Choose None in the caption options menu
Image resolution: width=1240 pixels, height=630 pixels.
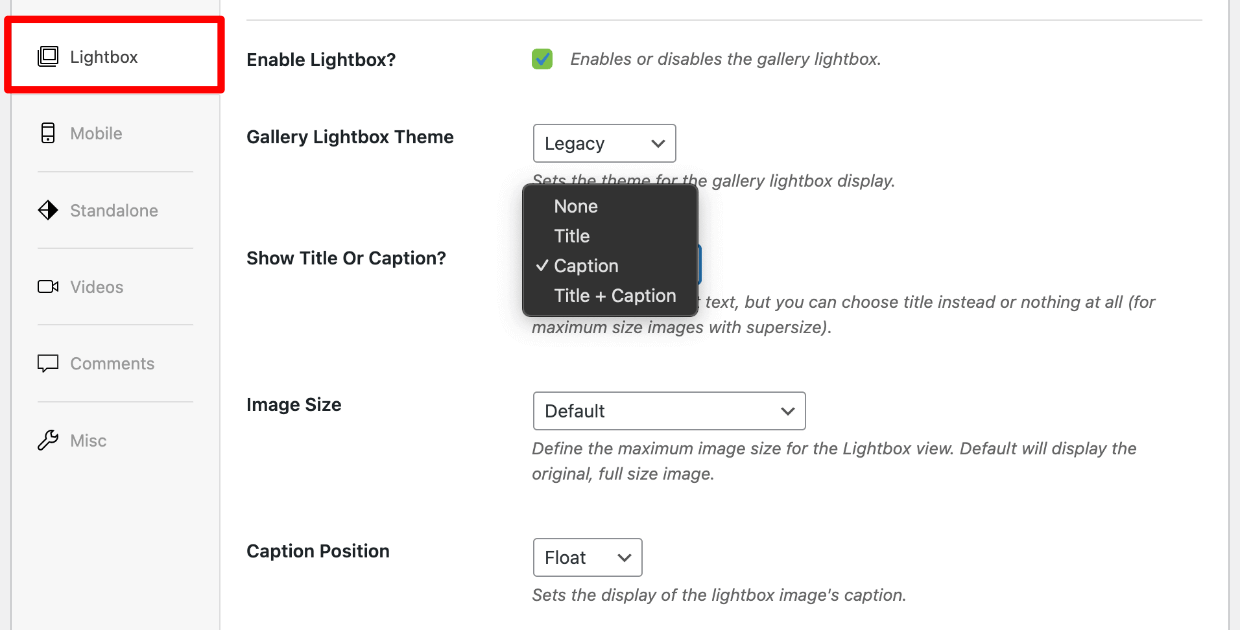point(576,206)
